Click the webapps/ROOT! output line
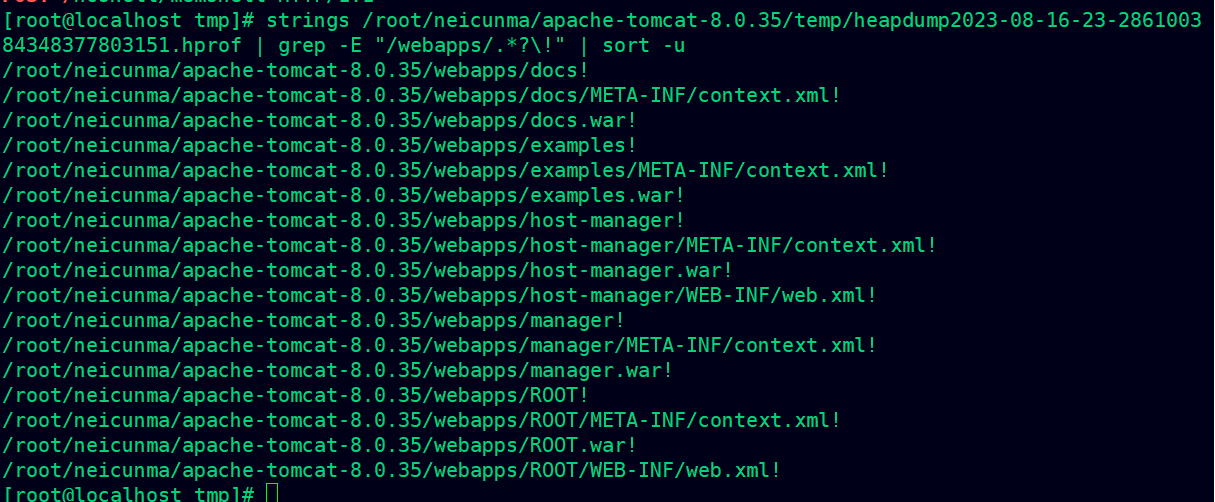This screenshot has width=1215, height=502. coord(295,395)
